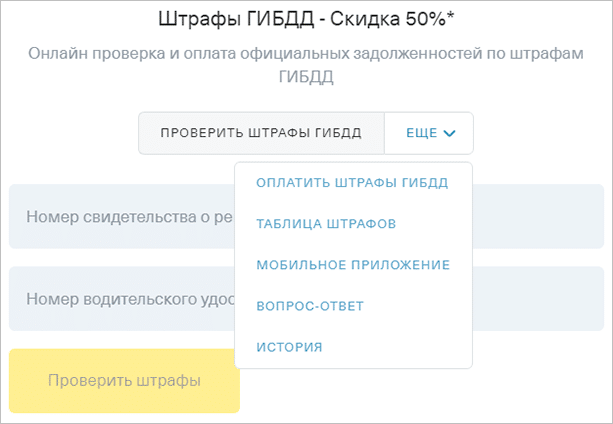This screenshot has height=424, width=613.
Task: Pay fines via the ОПЛАТИТЬ ШТРАФЫ link
Action: tap(352, 182)
